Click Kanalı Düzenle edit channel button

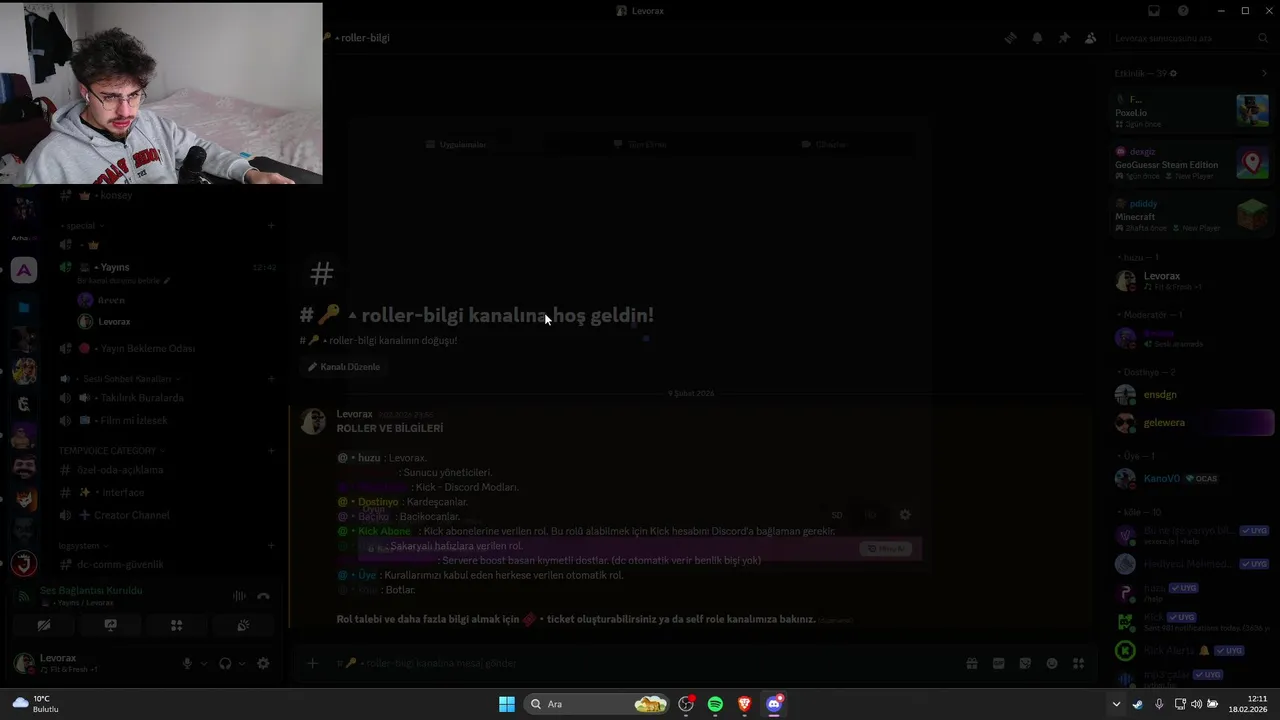coord(344,367)
